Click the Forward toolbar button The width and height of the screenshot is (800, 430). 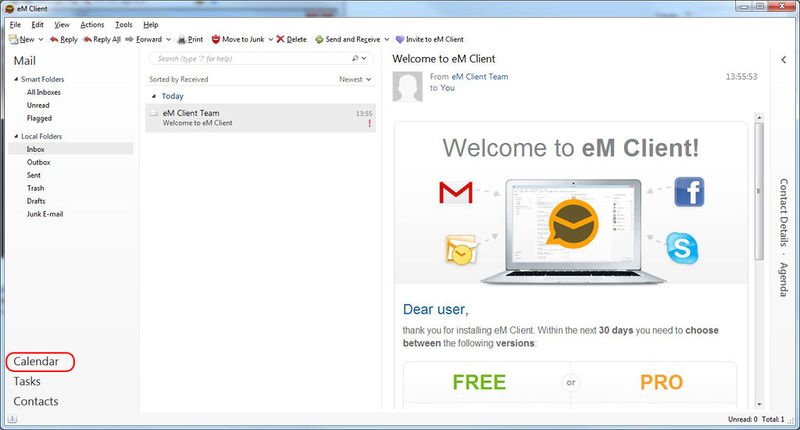(x=143, y=39)
